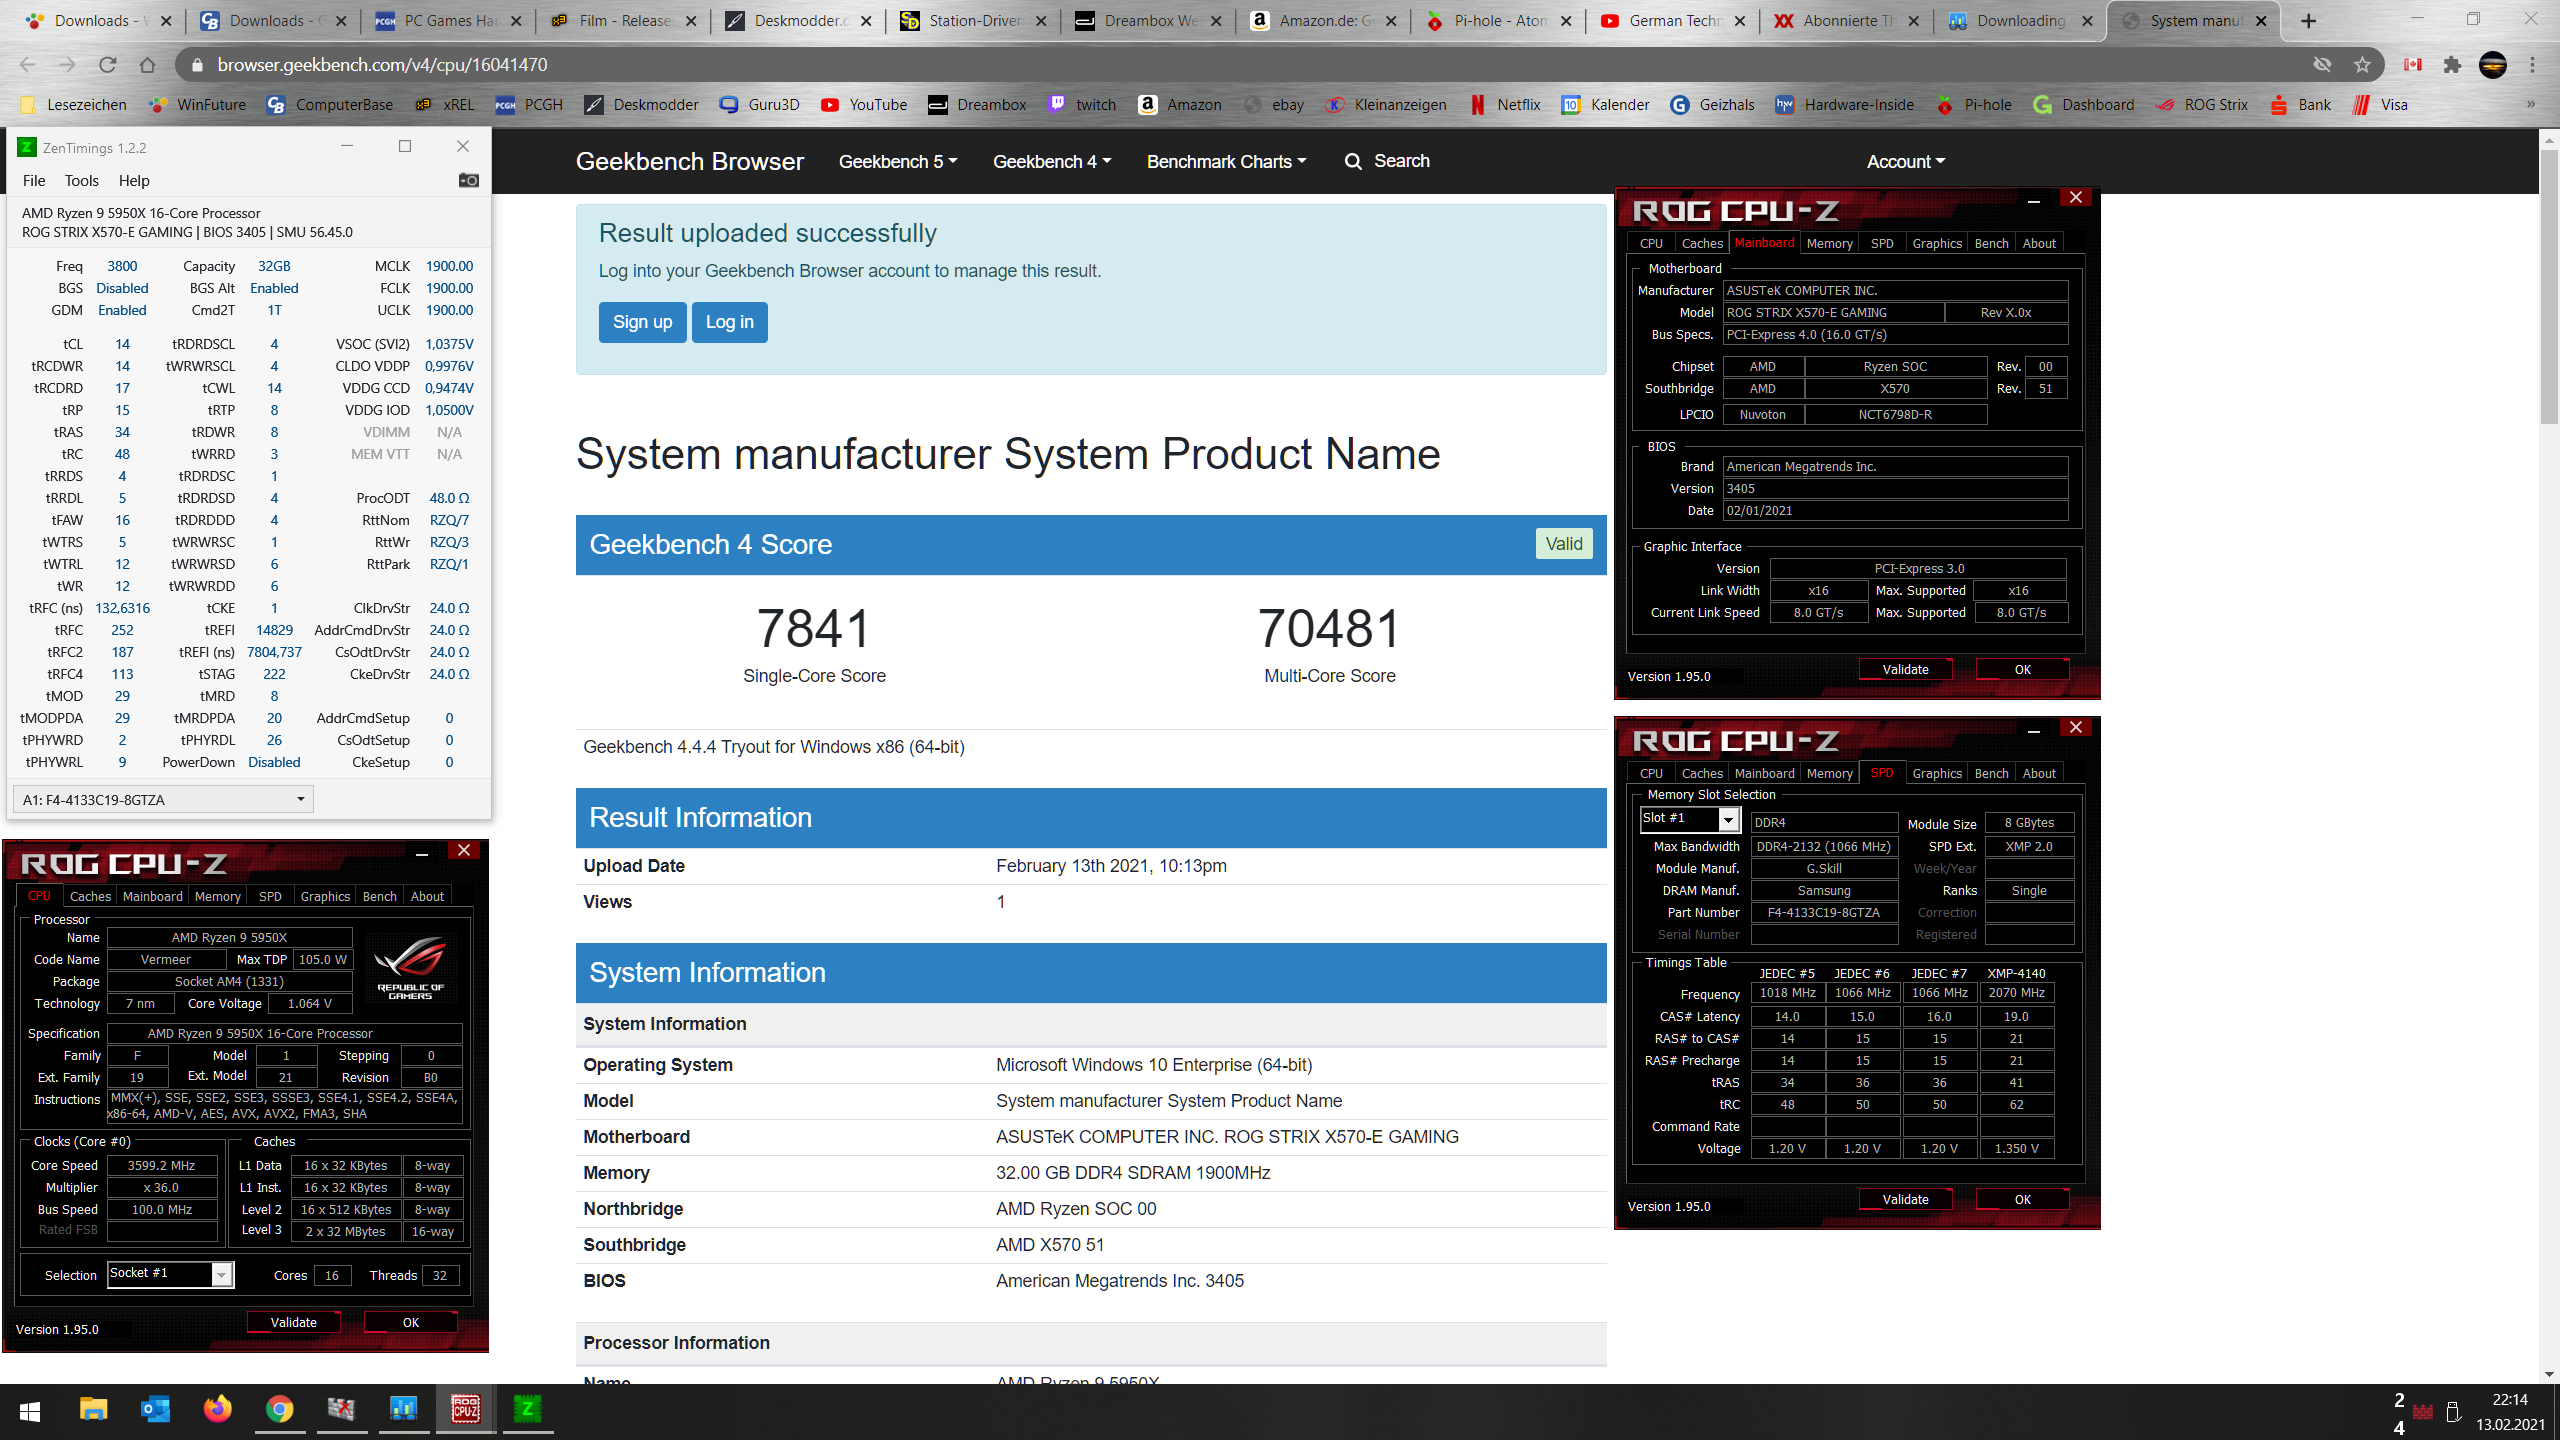Select the SPD tab in bottom-left CPU-Z
This screenshot has width=2560, height=1440.
tap(270, 896)
